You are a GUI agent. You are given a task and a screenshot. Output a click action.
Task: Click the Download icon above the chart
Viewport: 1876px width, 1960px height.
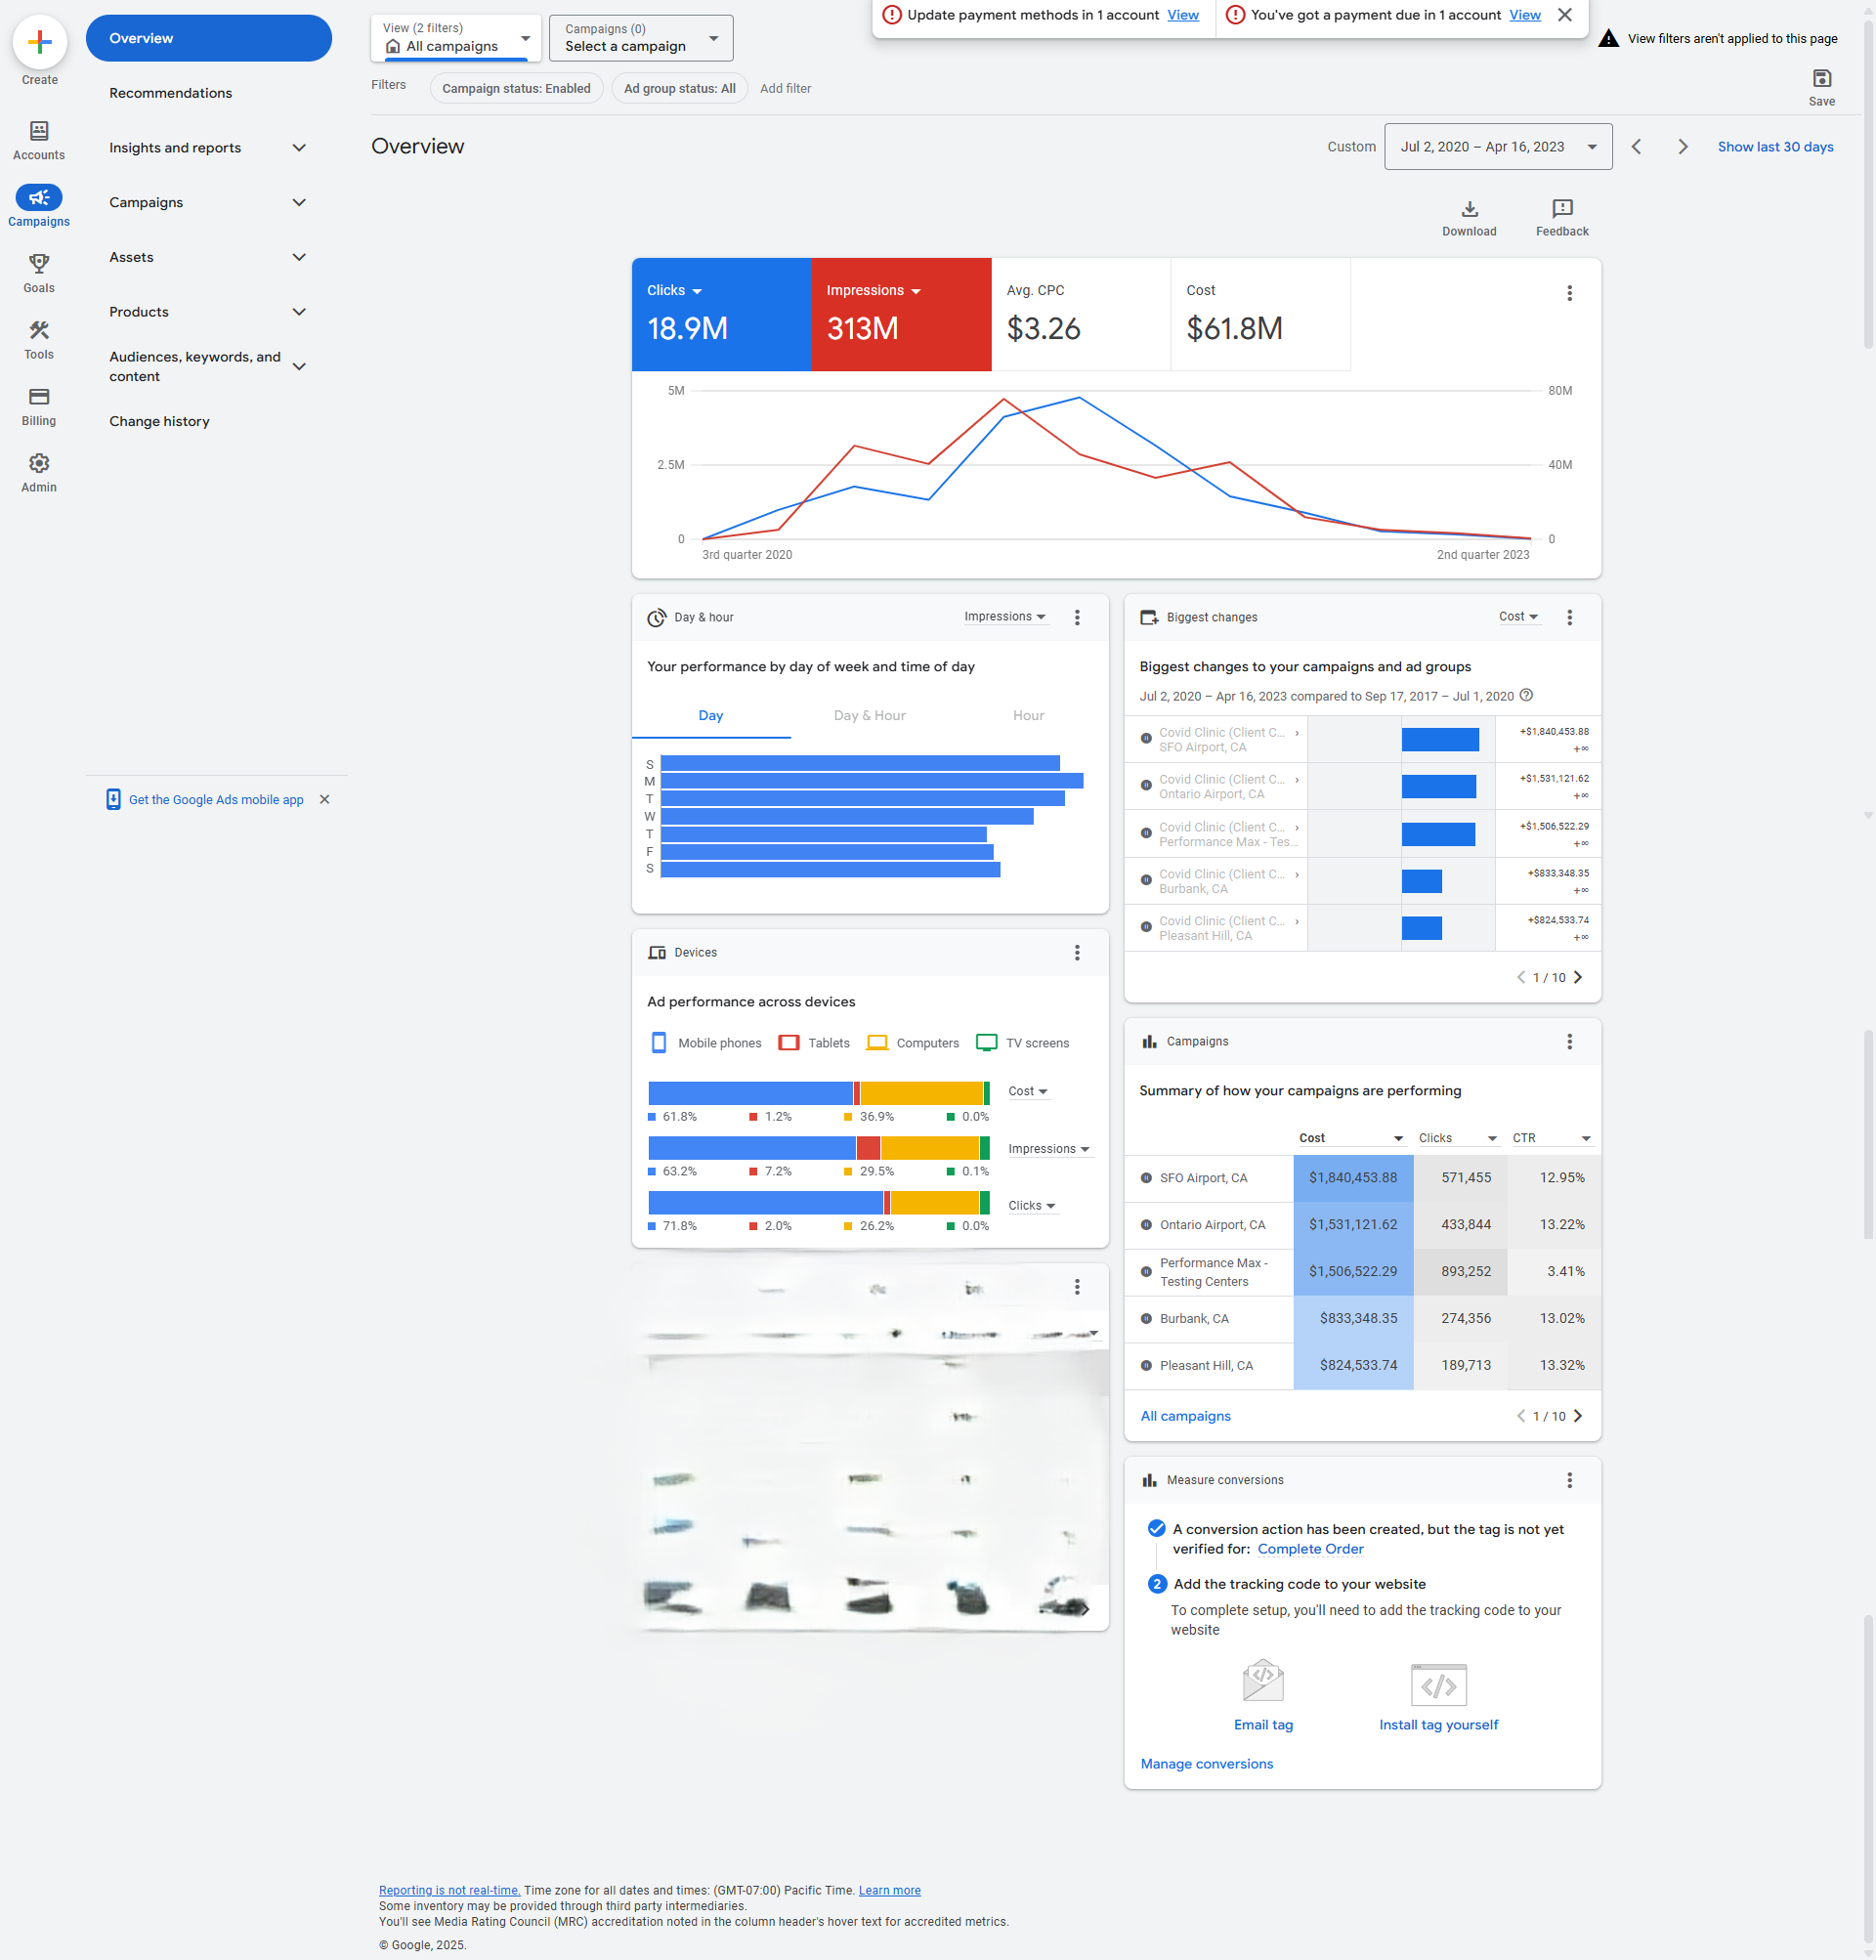[x=1469, y=210]
